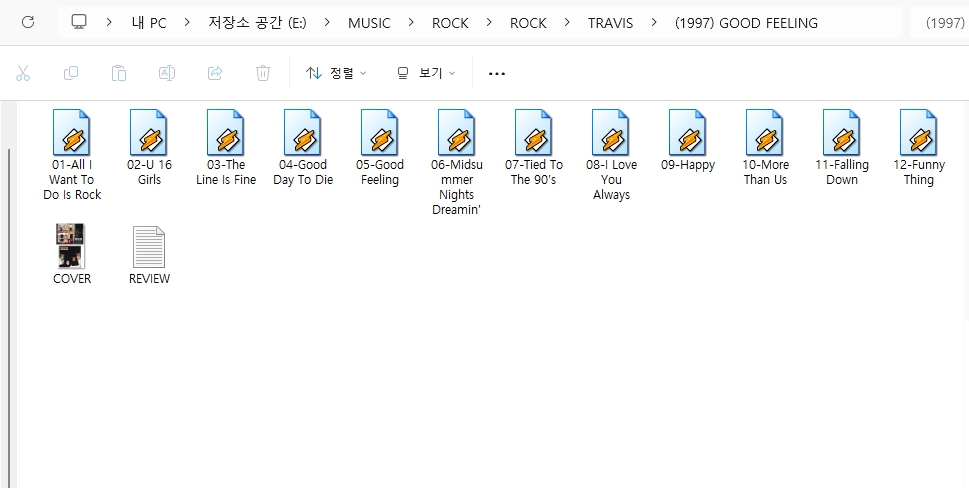This screenshot has width=969, height=488.
Task: Open the 정렬 sort dropdown
Action: coord(336,73)
